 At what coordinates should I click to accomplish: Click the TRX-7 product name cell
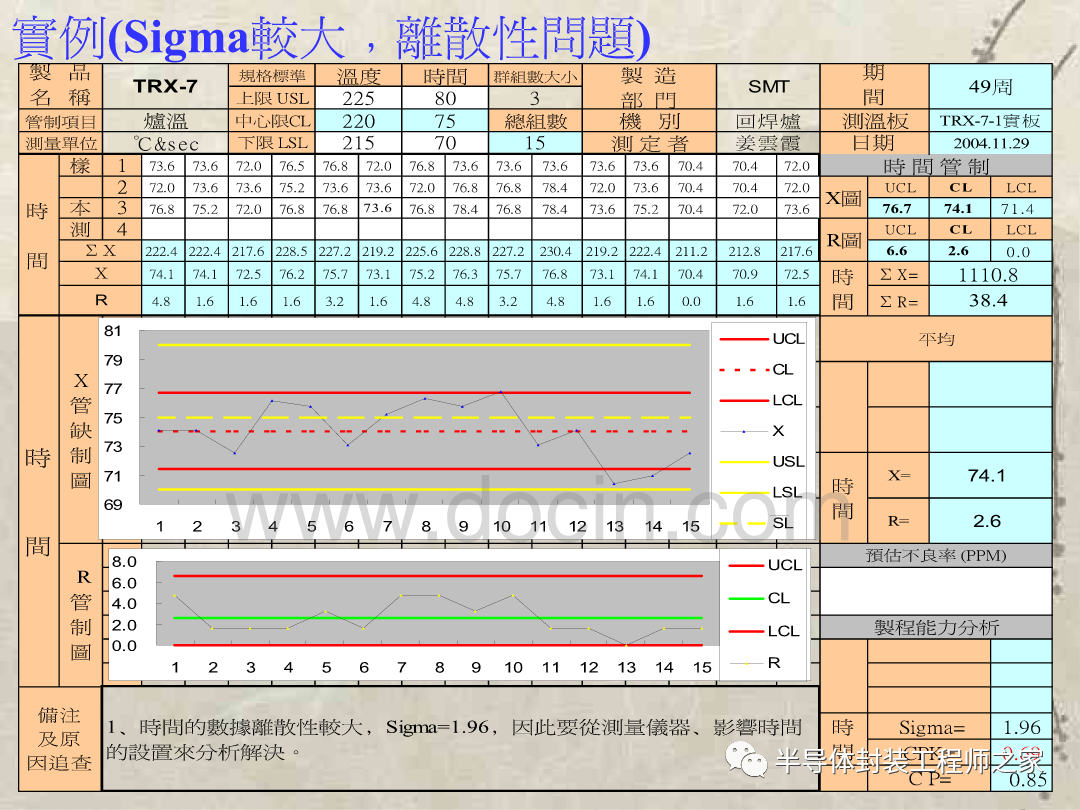point(165,86)
